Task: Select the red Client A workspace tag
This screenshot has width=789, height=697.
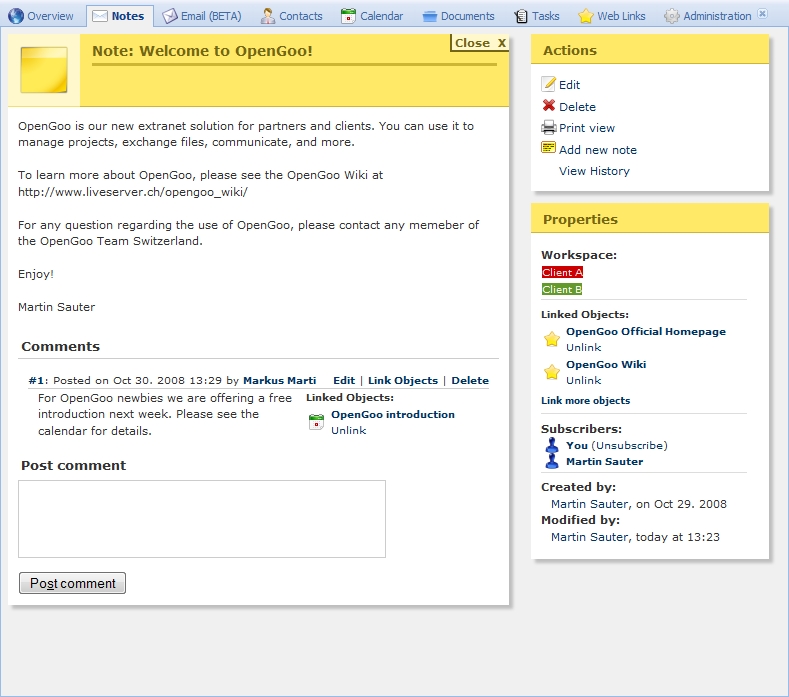Action: (562, 272)
